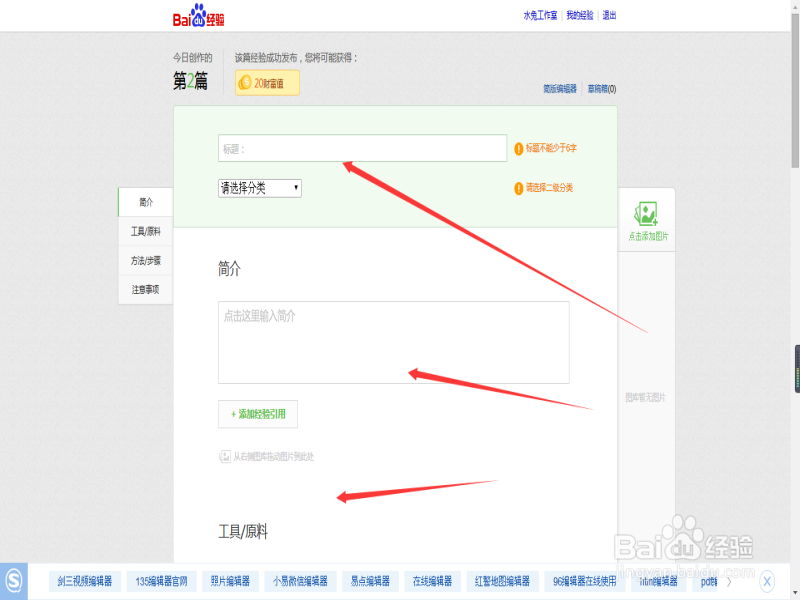Click the 小易微信编辑器 suggestion
The width and height of the screenshot is (800, 600).
click(x=300, y=581)
